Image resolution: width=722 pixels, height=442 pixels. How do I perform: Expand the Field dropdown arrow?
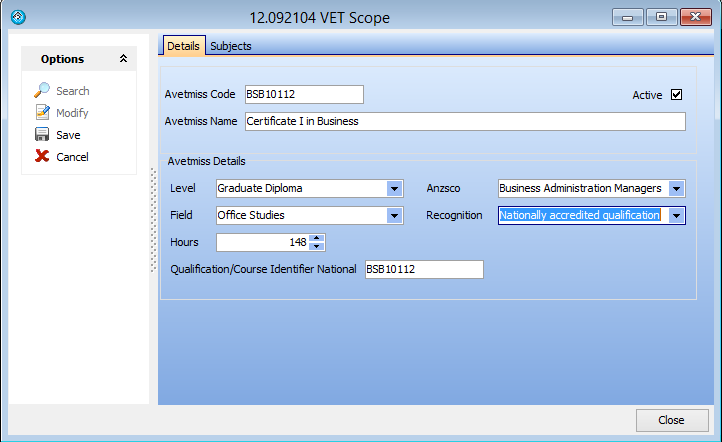pos(394,215)
